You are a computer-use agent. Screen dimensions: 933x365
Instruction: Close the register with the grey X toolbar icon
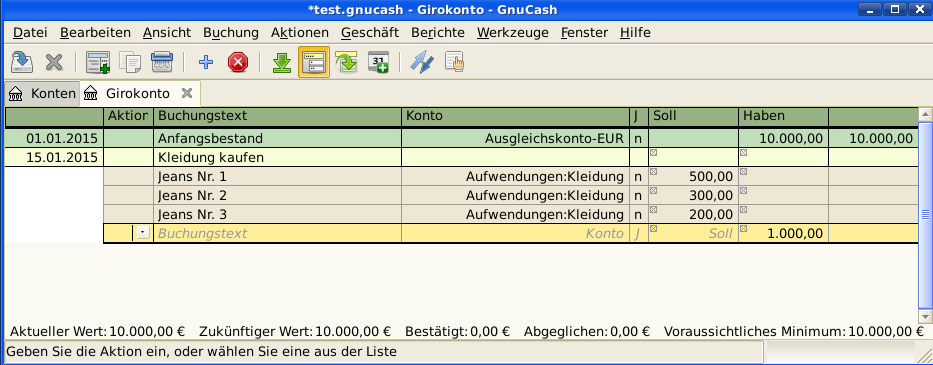coord(54,62)
